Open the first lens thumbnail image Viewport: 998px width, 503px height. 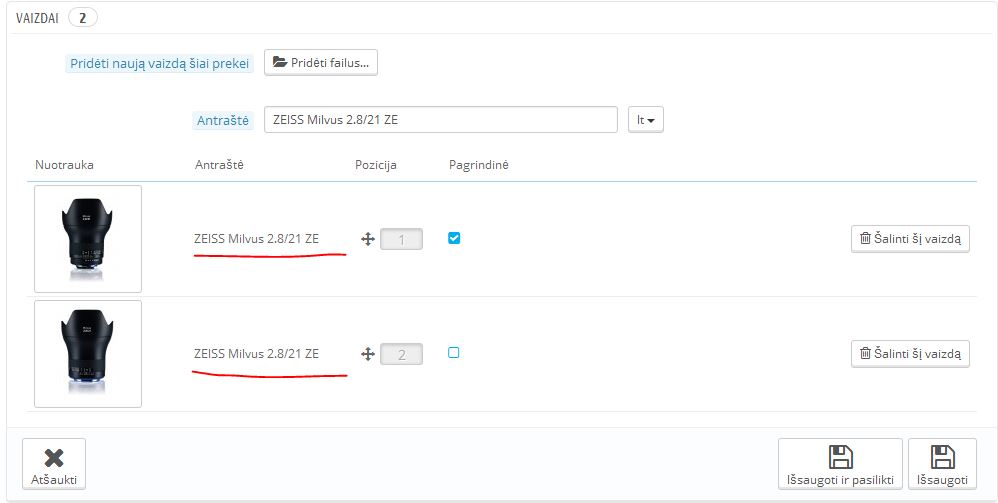coord(88,239)
